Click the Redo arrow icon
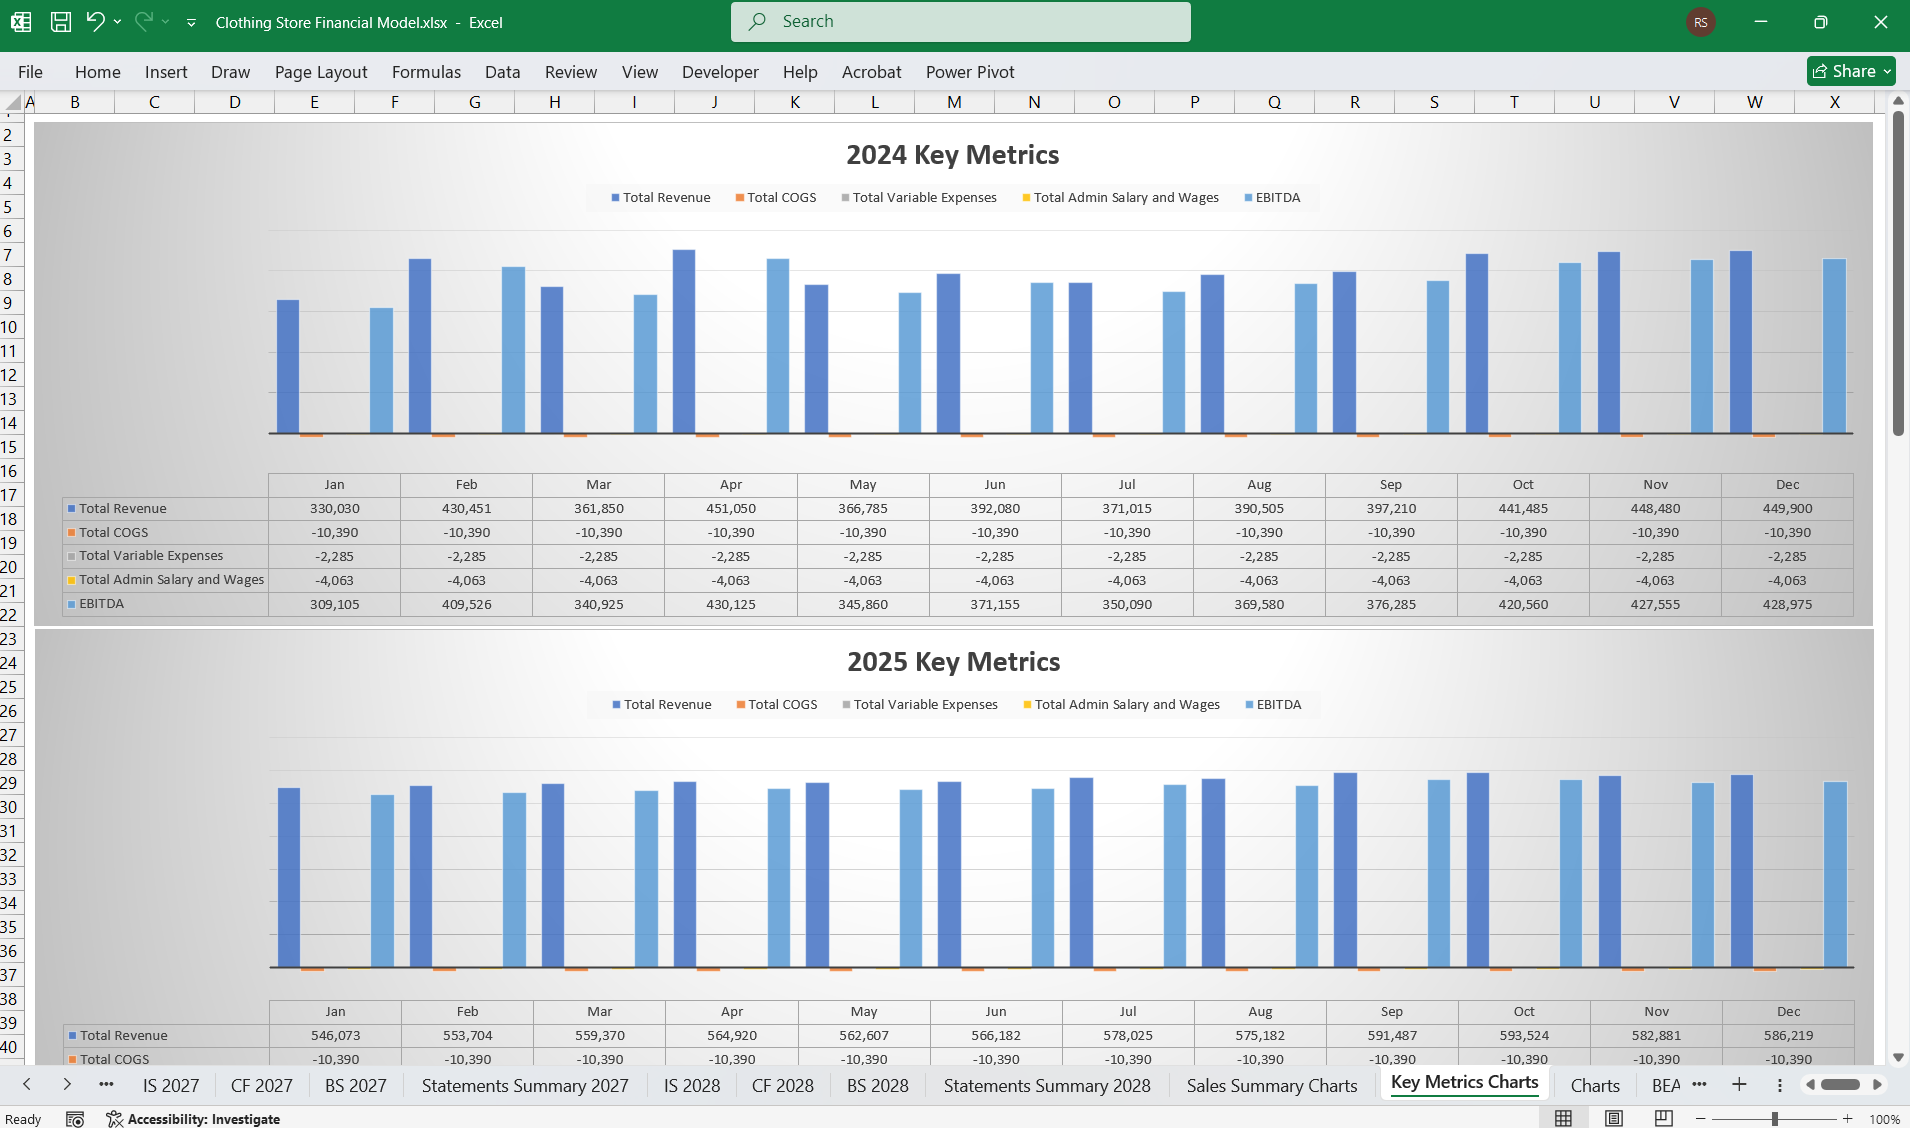The height and width of the screenshot is (1128, 1910). (144, 21)
